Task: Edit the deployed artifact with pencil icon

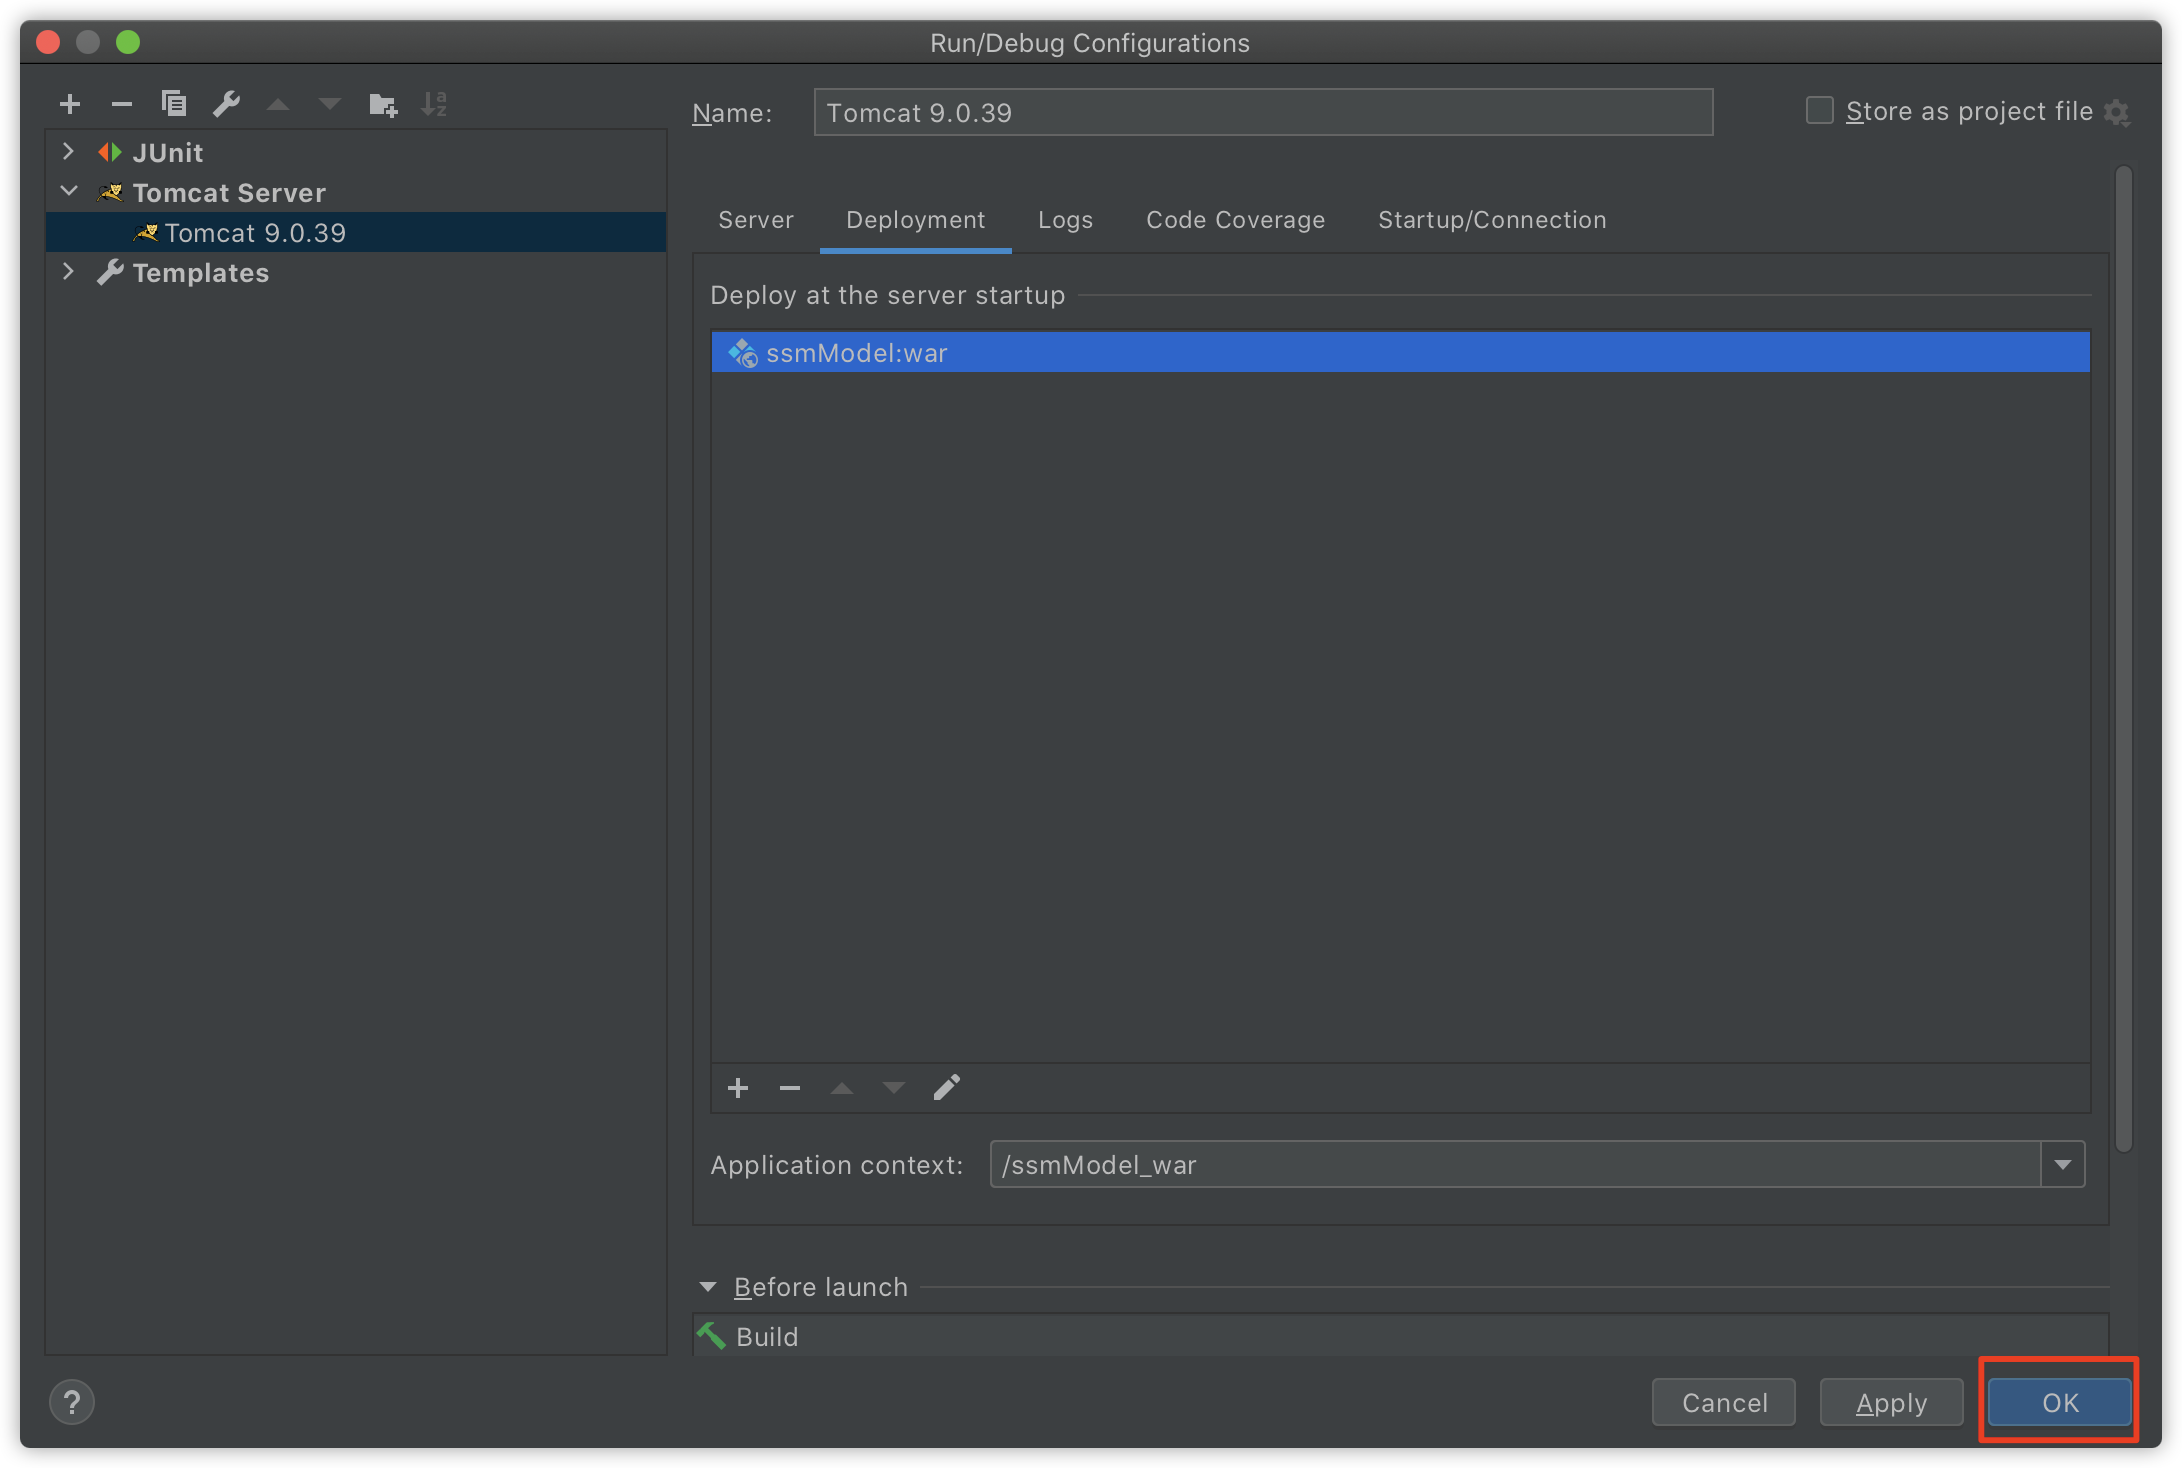Action: click(946, 1088)
